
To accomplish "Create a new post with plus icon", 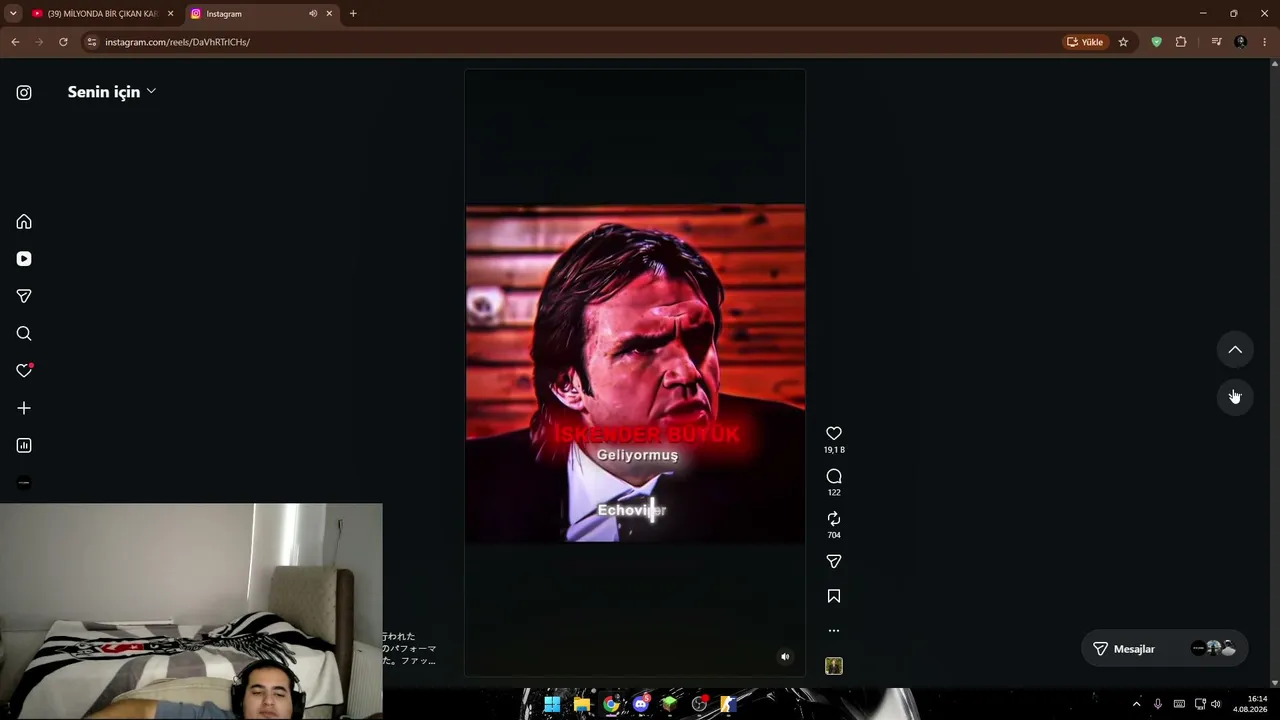I will 24,408.
